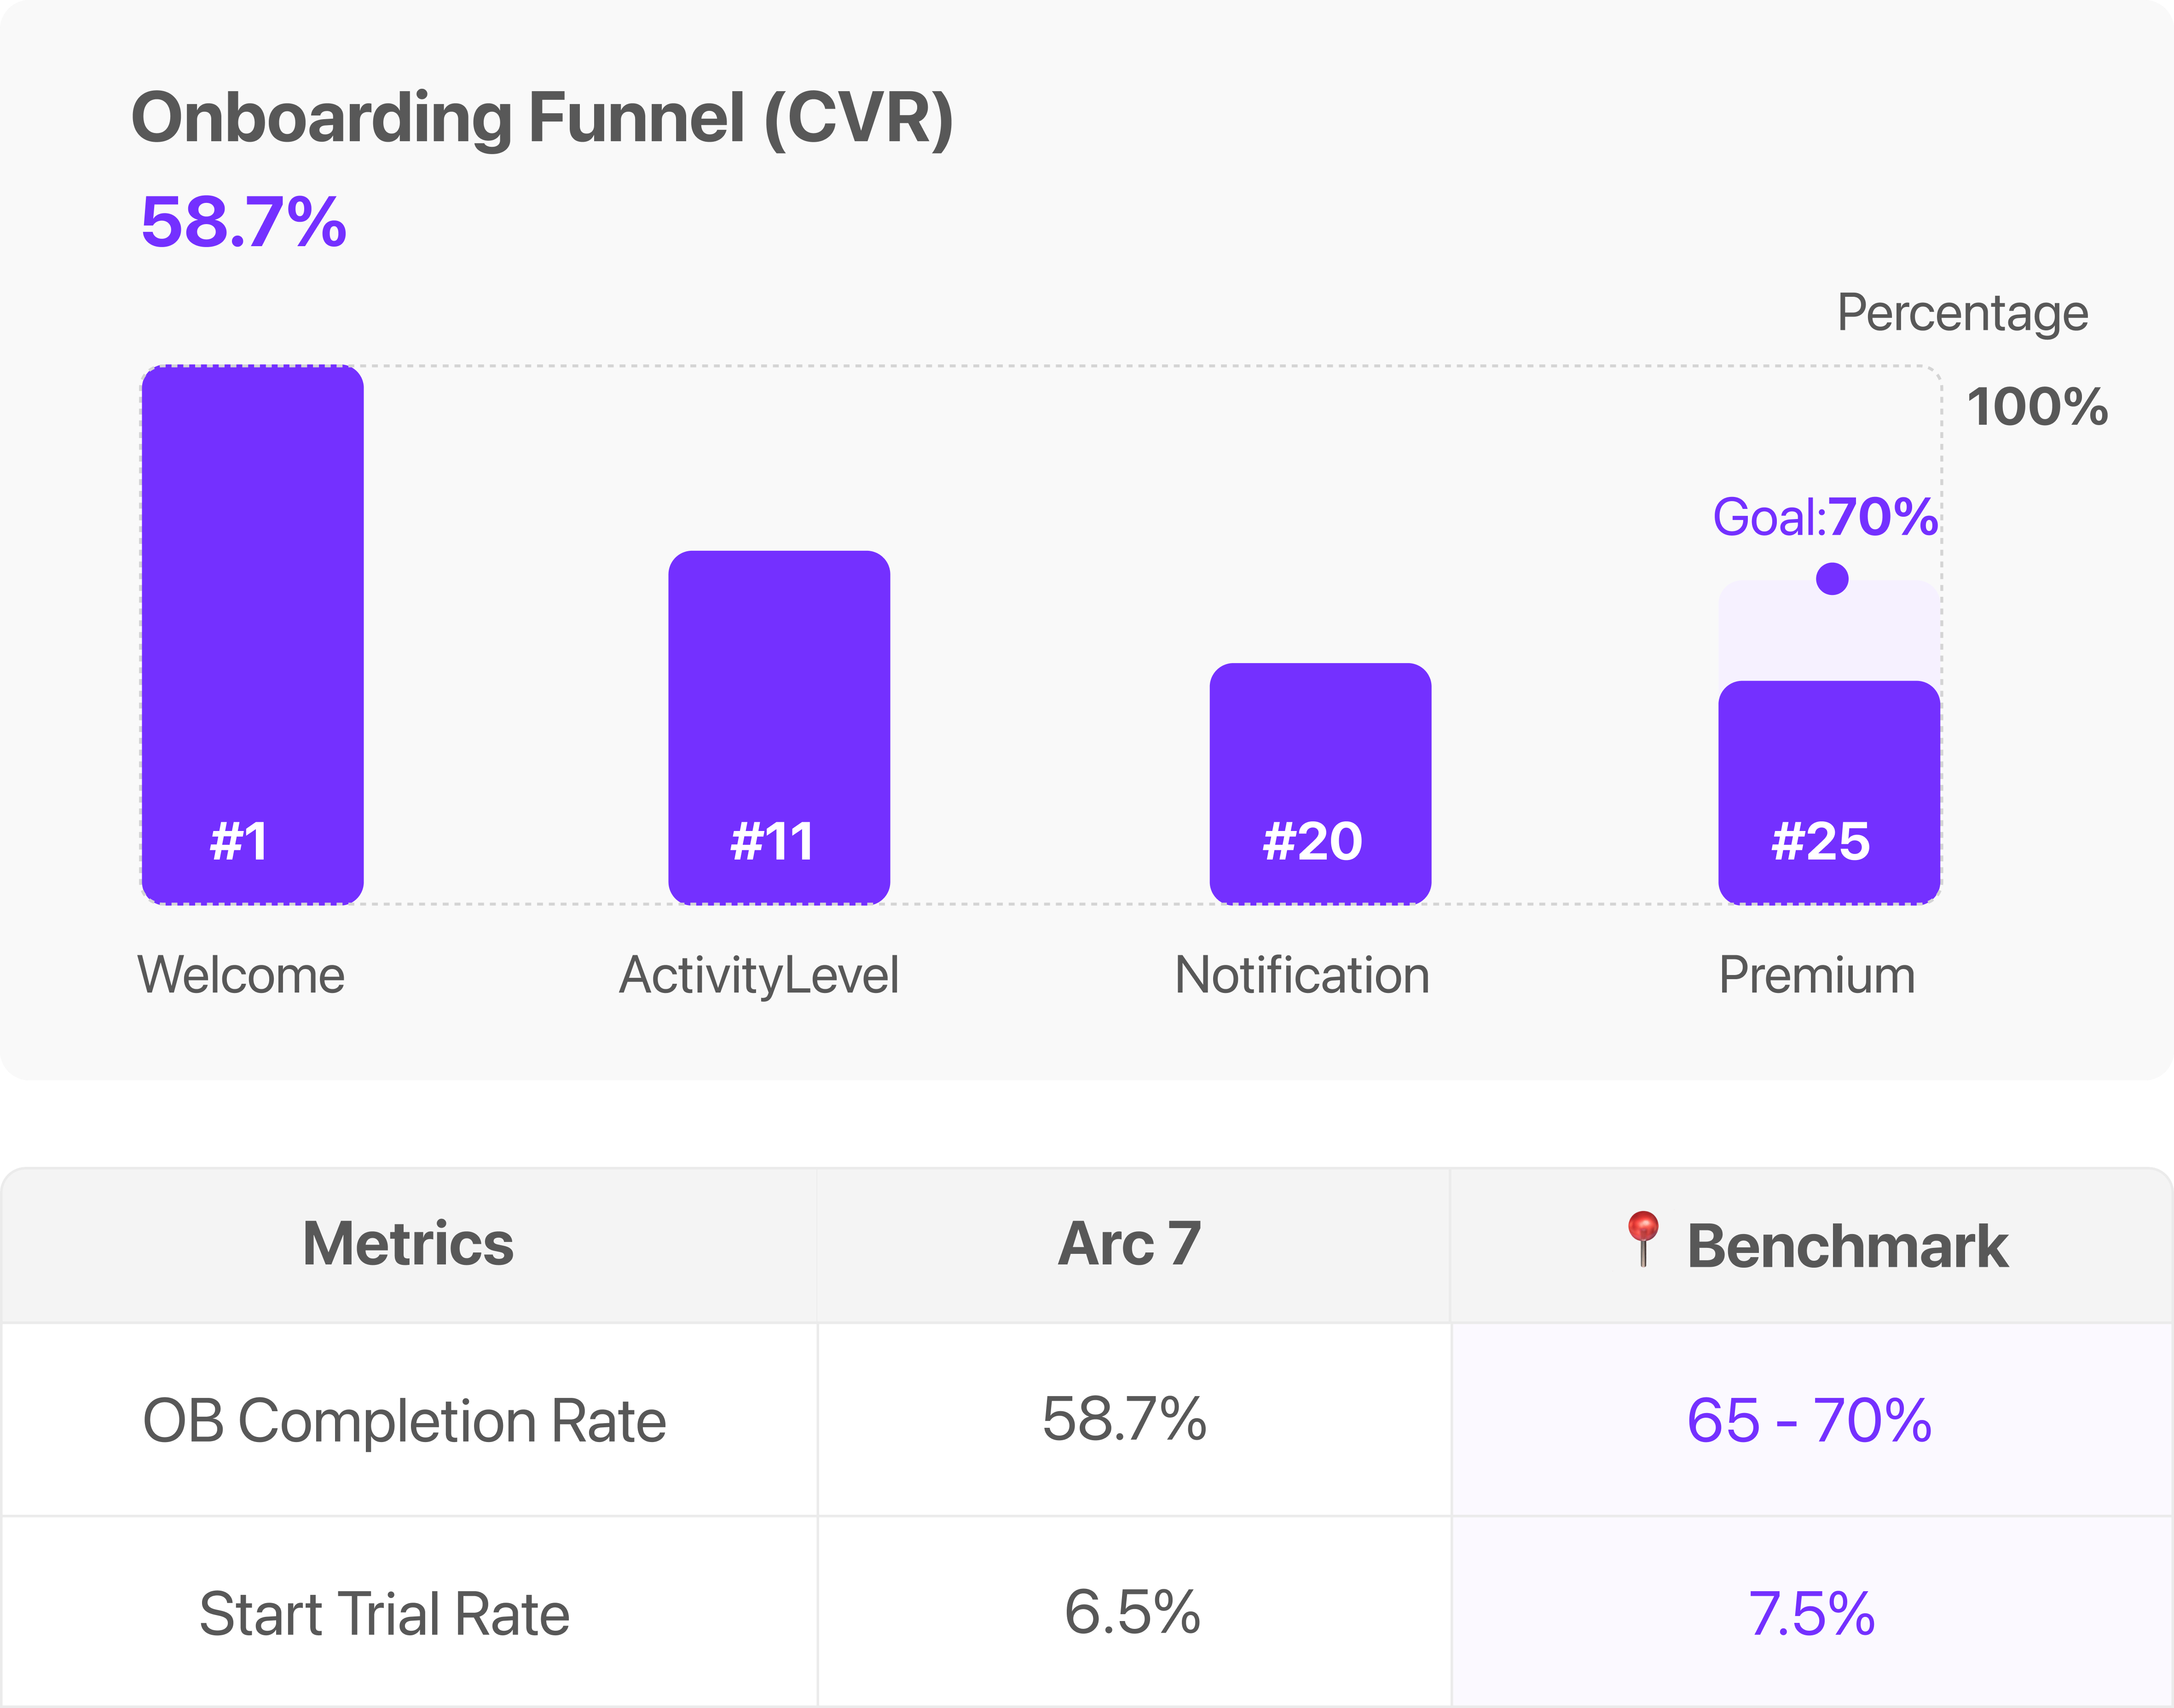Select the Metrics column header

pos(408,1244)
